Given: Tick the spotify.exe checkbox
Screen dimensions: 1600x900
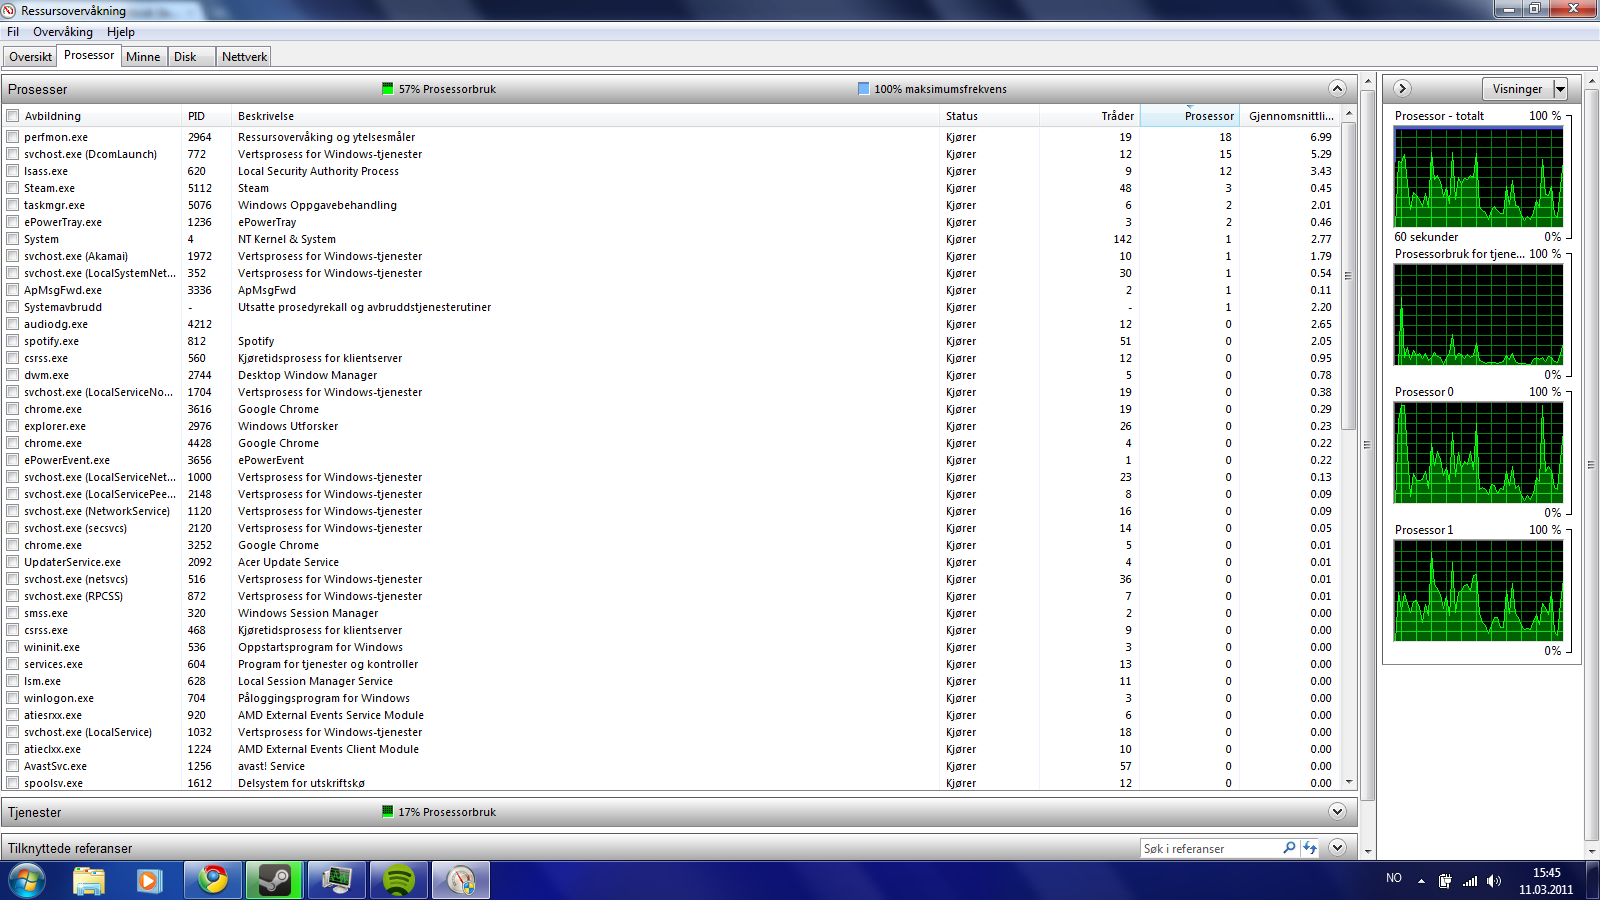Looking at the screenshot, I should point(13,341).
